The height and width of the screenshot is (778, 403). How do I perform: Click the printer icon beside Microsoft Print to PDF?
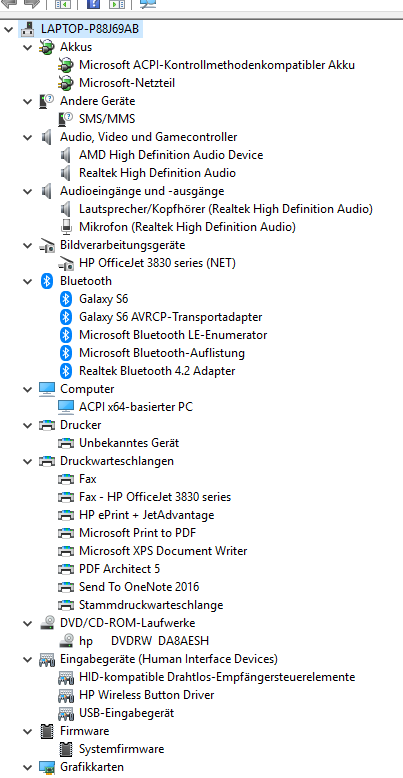(x=66, y=533)
